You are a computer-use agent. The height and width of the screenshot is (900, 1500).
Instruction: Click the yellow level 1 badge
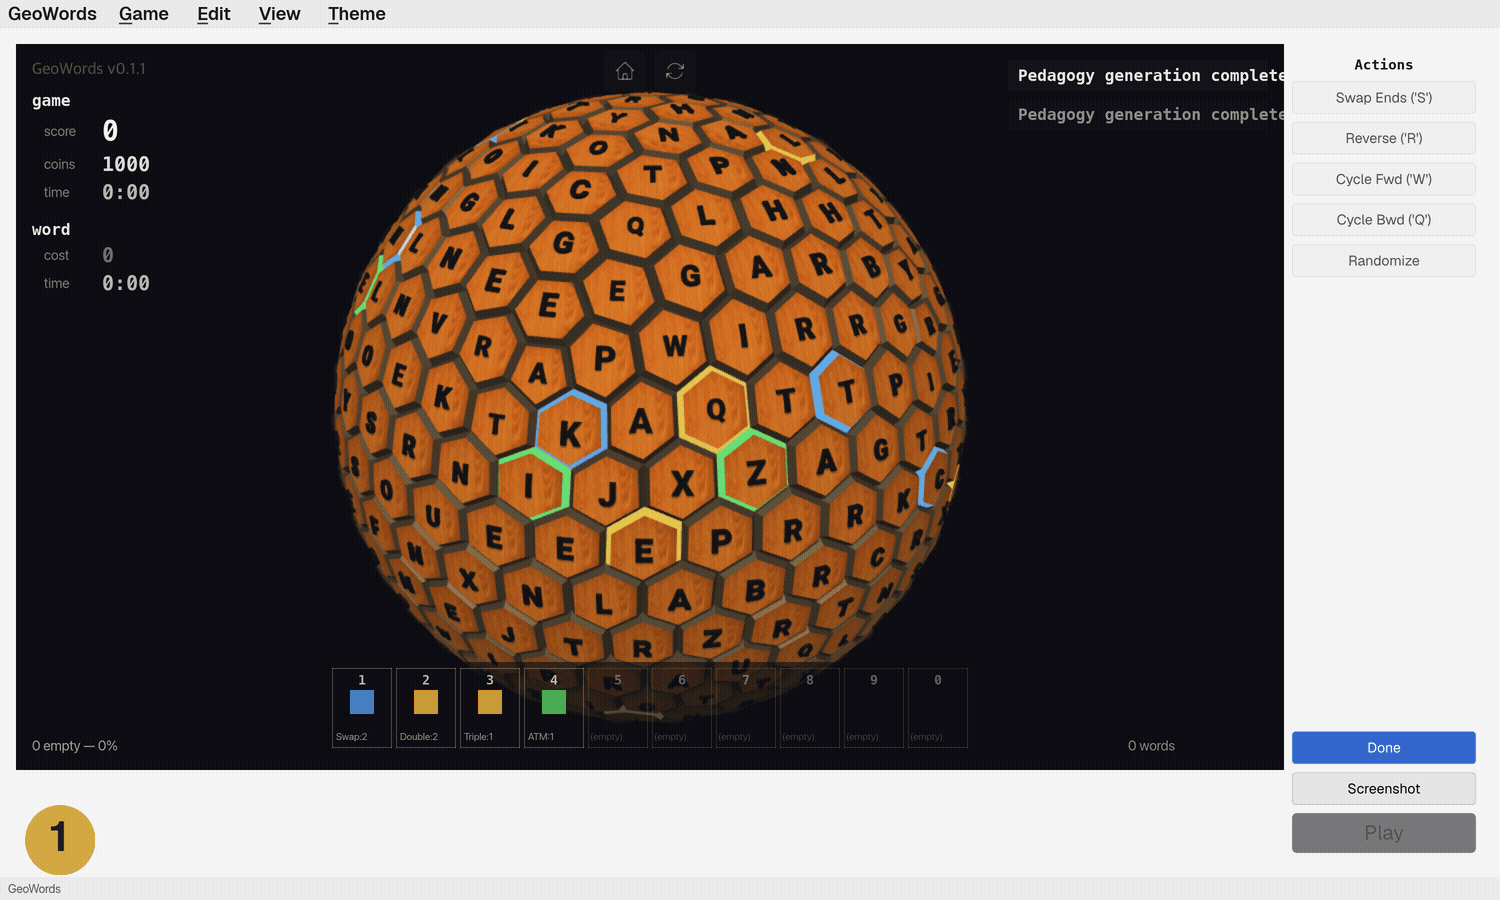click(60, 840)
